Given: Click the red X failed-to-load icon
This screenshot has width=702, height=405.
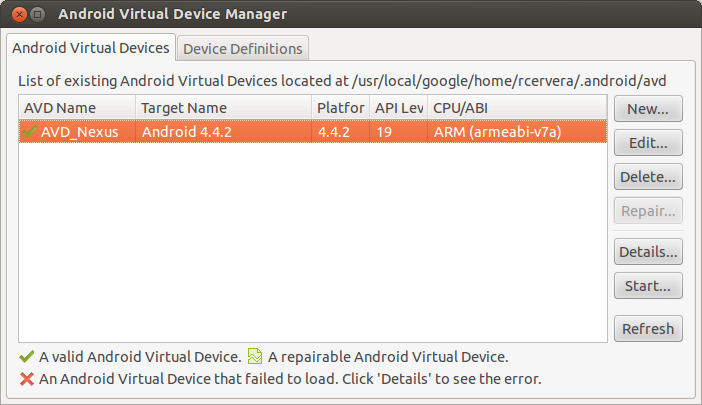Looking at the screenshot, I should coord(26,379).
